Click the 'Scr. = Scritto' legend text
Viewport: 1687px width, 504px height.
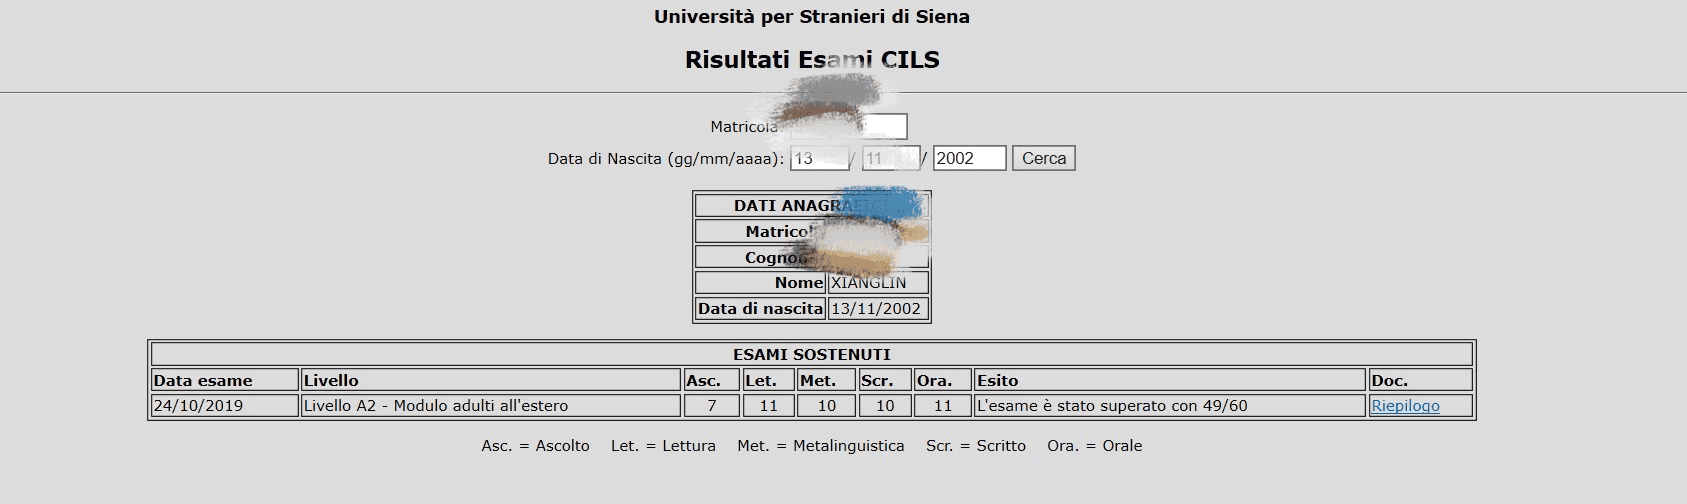[x=976, y=446]
